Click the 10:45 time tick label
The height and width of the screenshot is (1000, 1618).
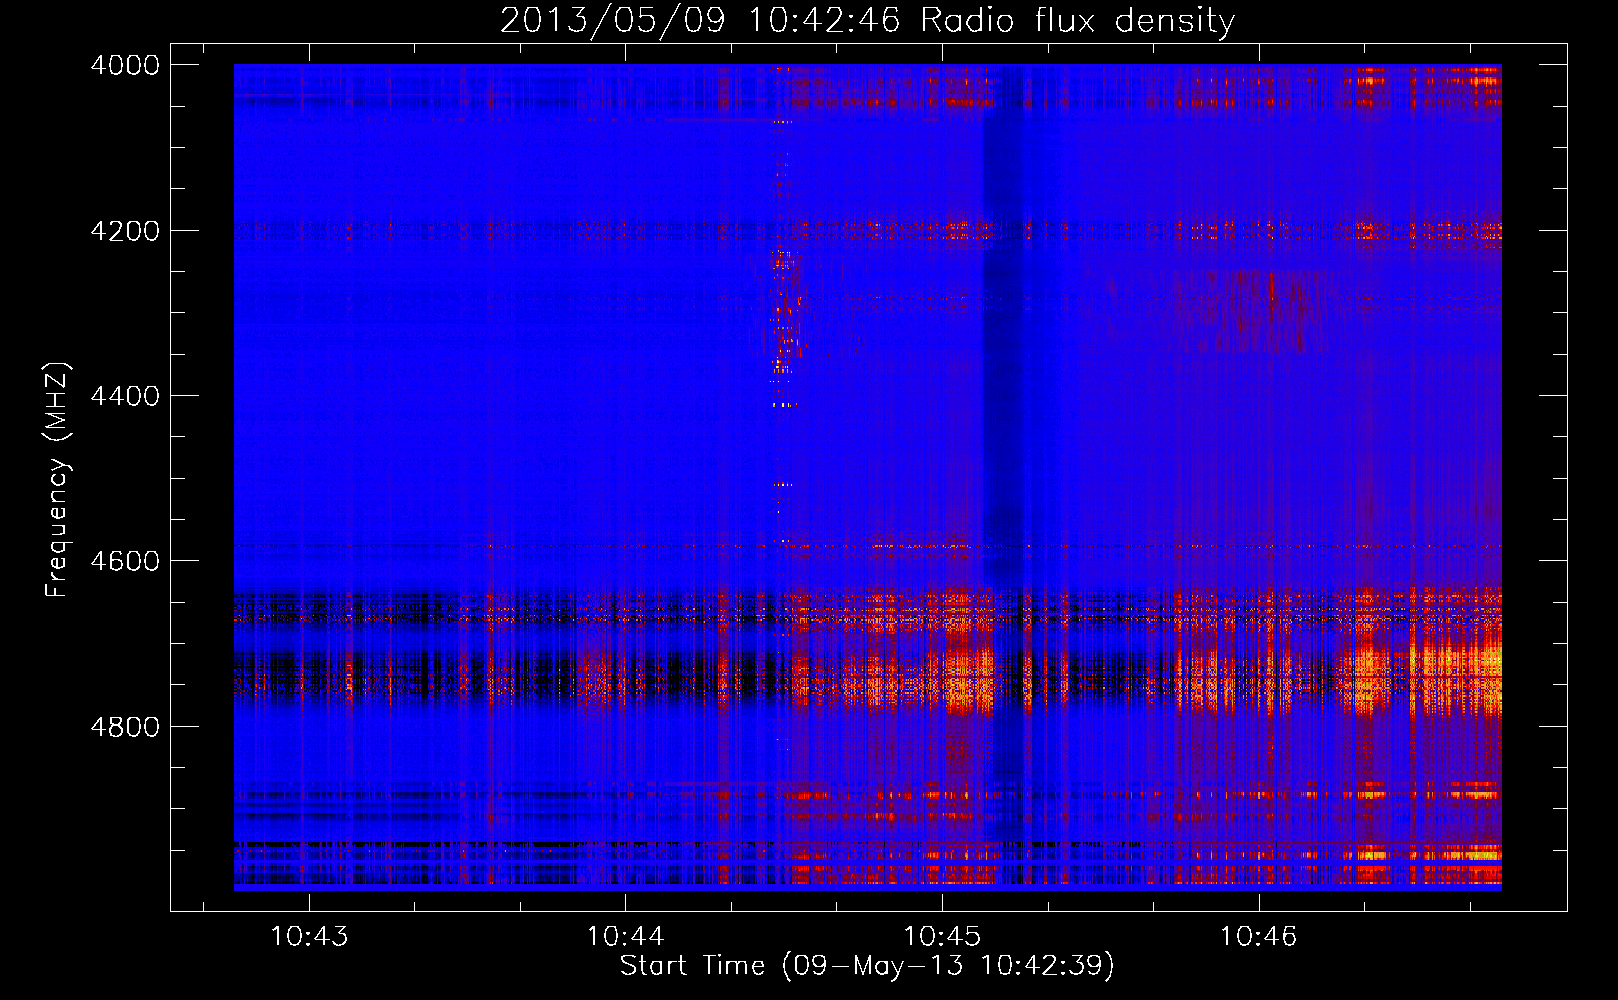942,936
